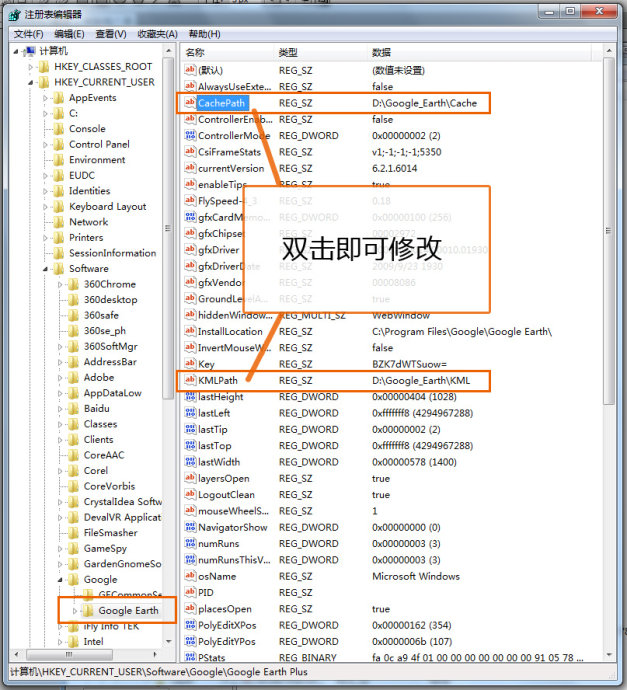Click the PStats binary value icon
This screenshot has height=690, width=627.
pos(190,657)
